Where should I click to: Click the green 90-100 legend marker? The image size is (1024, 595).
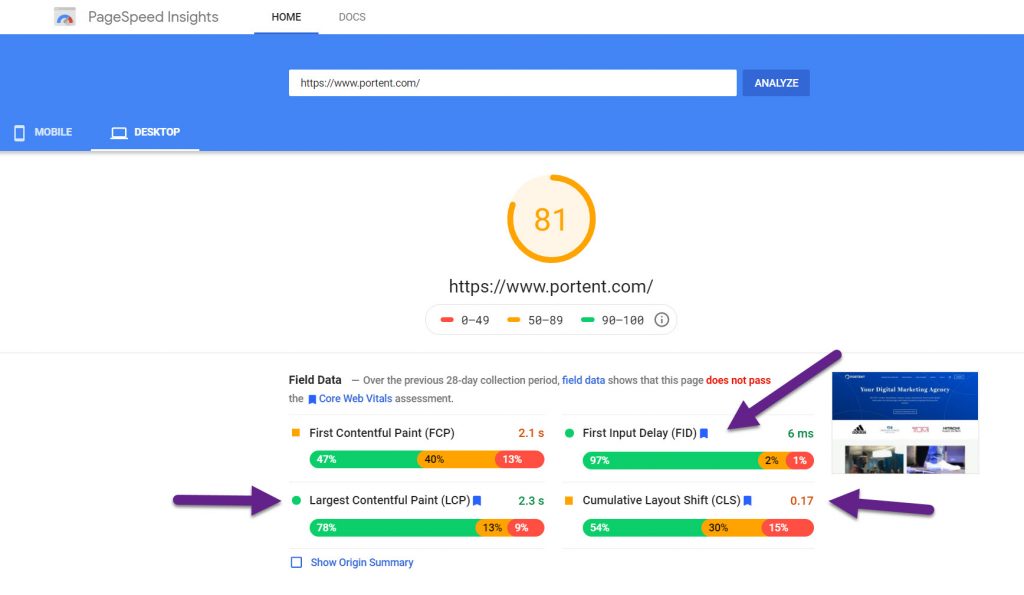click(588, 320)
